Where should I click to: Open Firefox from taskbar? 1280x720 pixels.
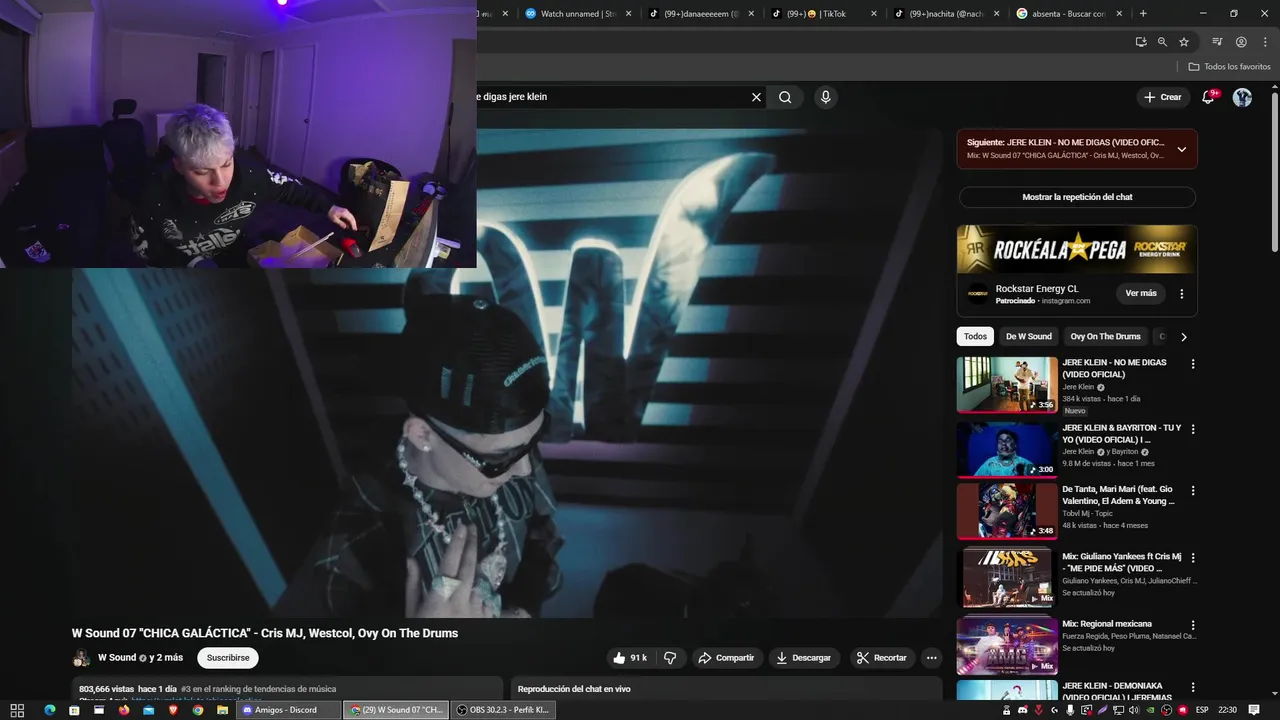[124, 710]
